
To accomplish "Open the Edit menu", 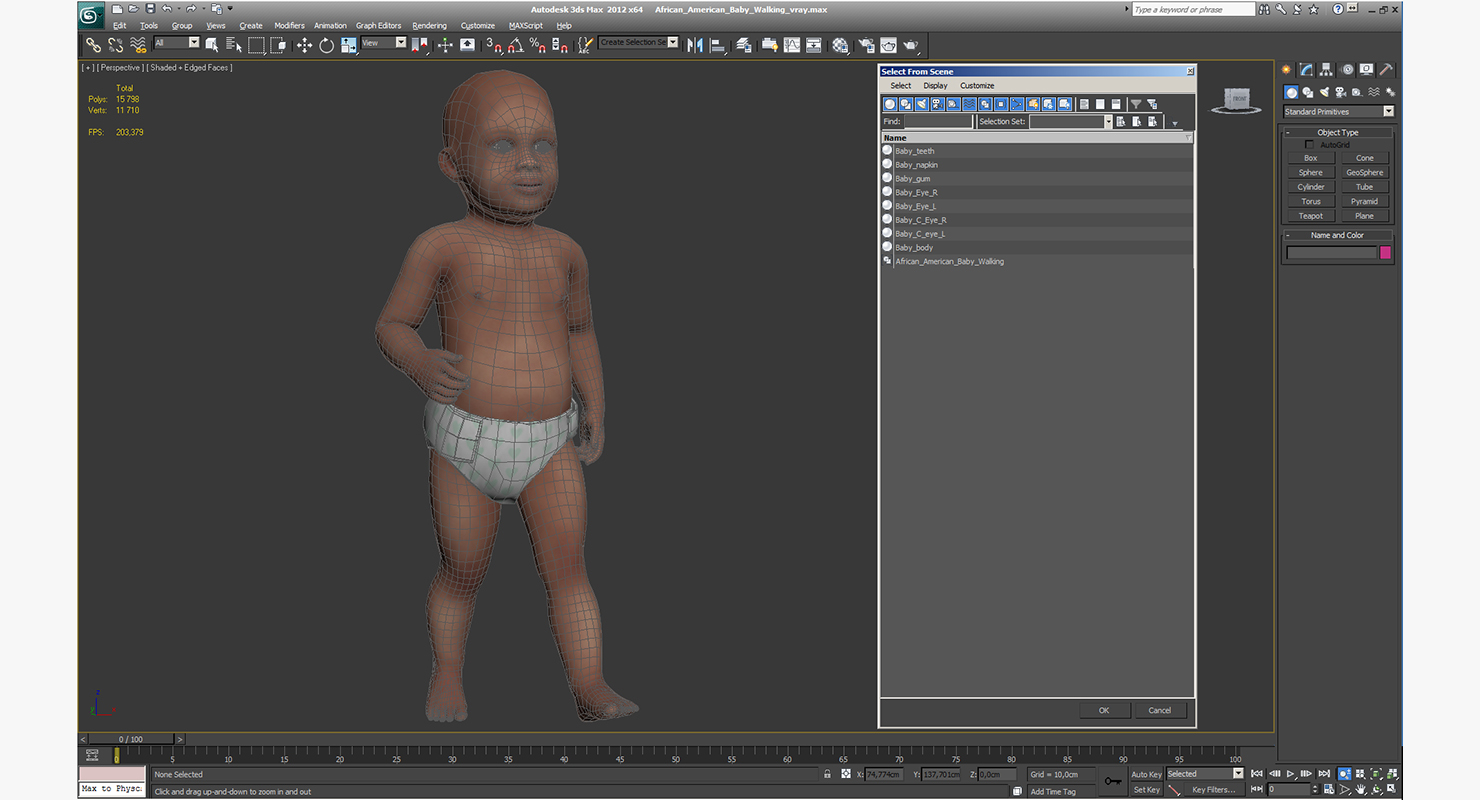I will (x=120, y=25).
